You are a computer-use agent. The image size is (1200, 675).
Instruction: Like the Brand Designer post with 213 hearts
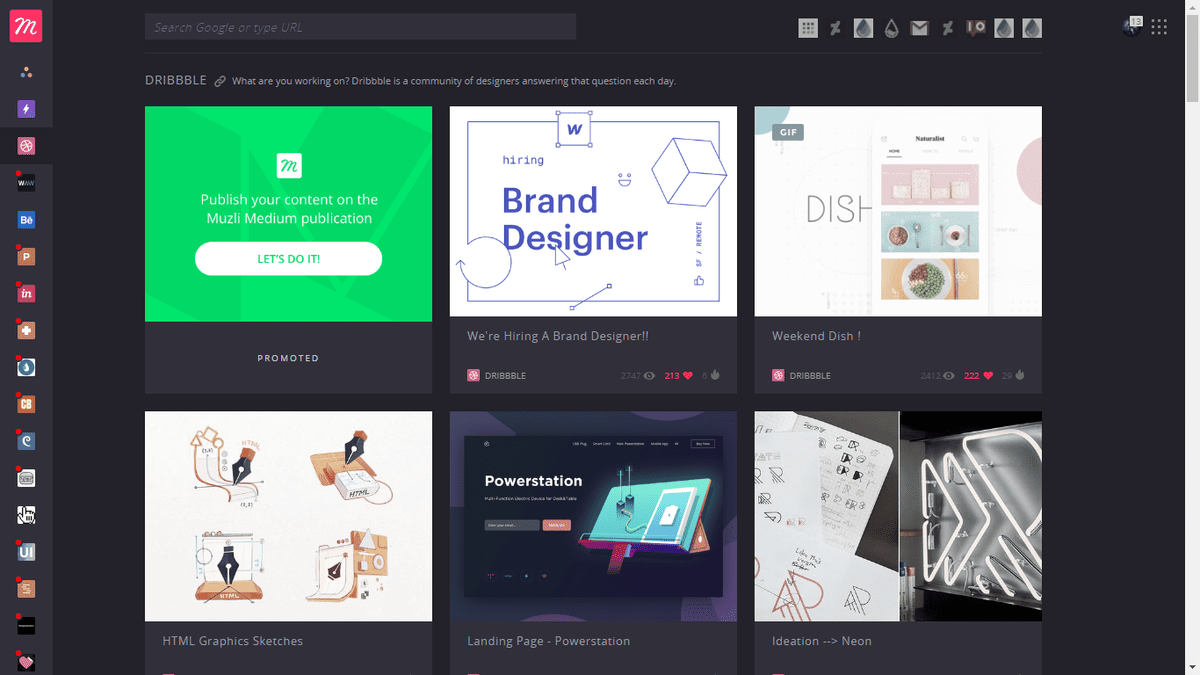[678, 376]
